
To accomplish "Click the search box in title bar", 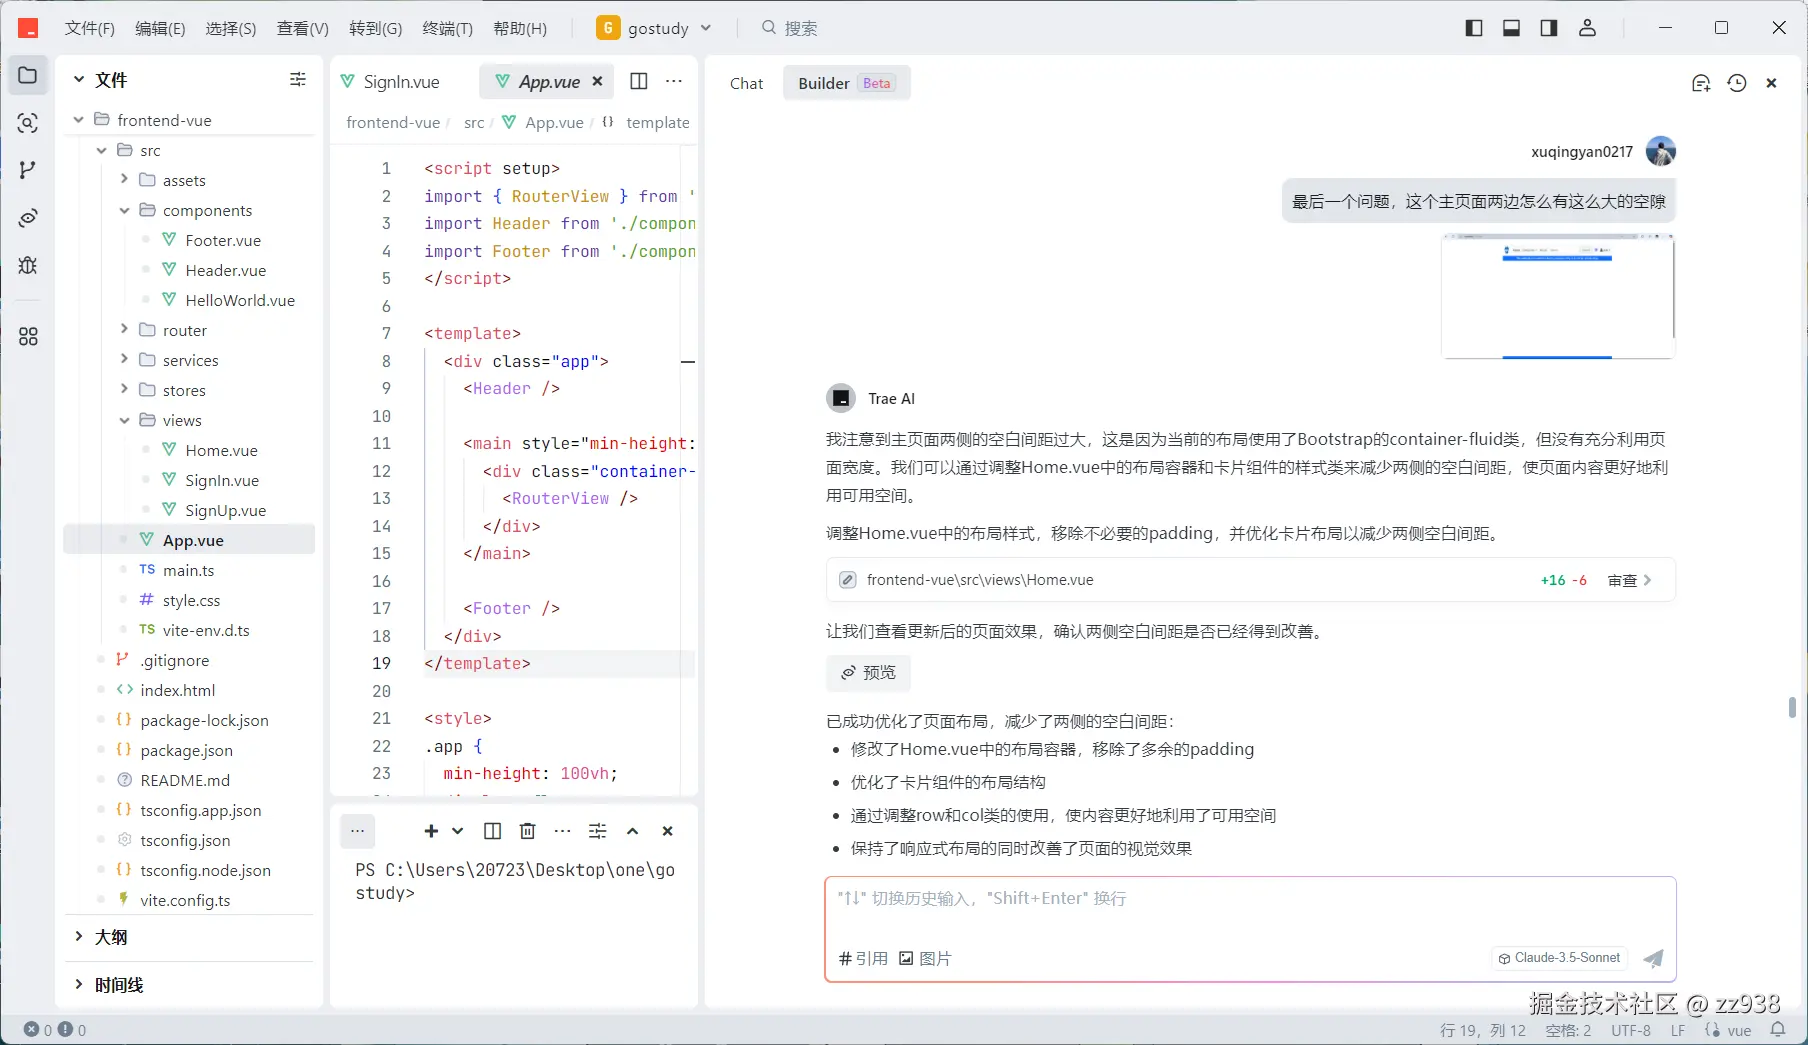I will pyautogui.click(x=790, y=28).
